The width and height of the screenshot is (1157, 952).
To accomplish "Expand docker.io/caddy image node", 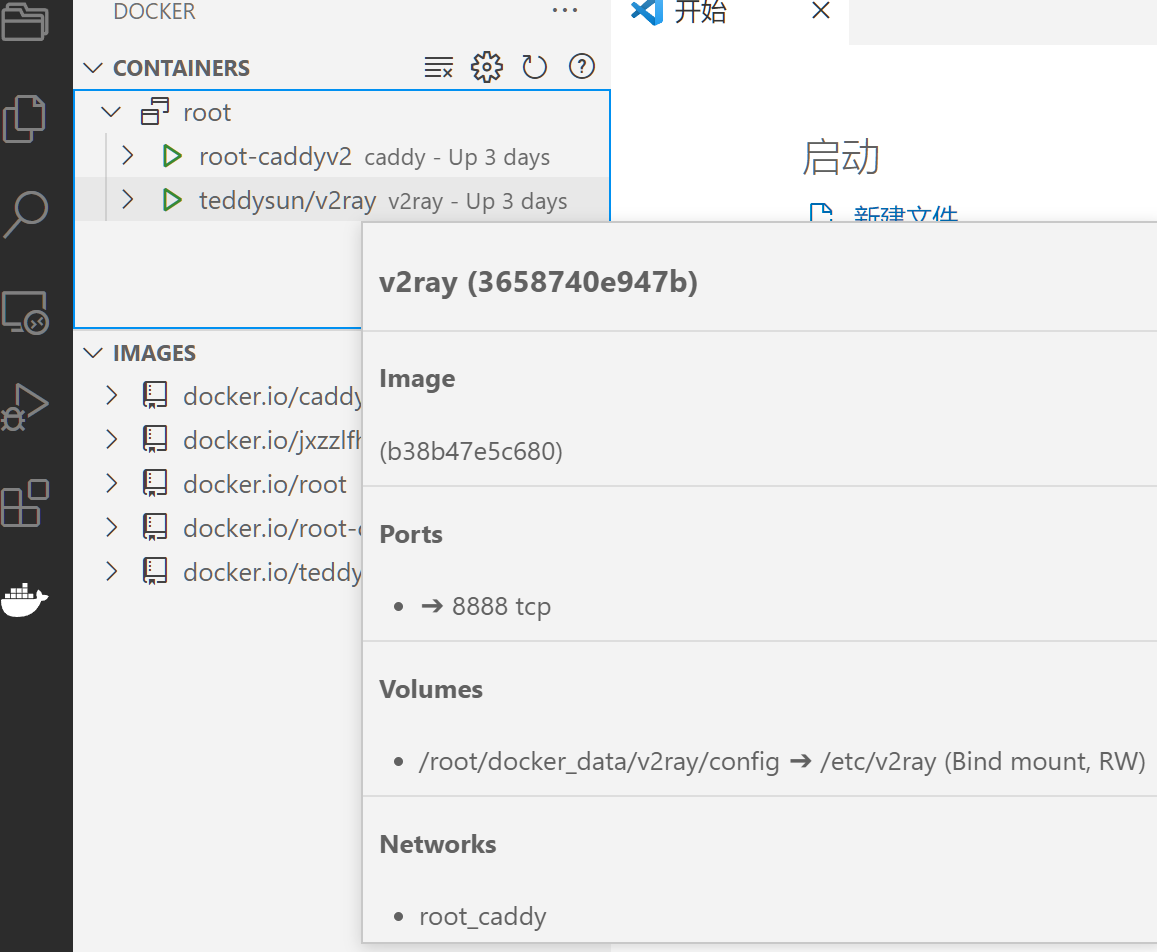I will point(111,396).
